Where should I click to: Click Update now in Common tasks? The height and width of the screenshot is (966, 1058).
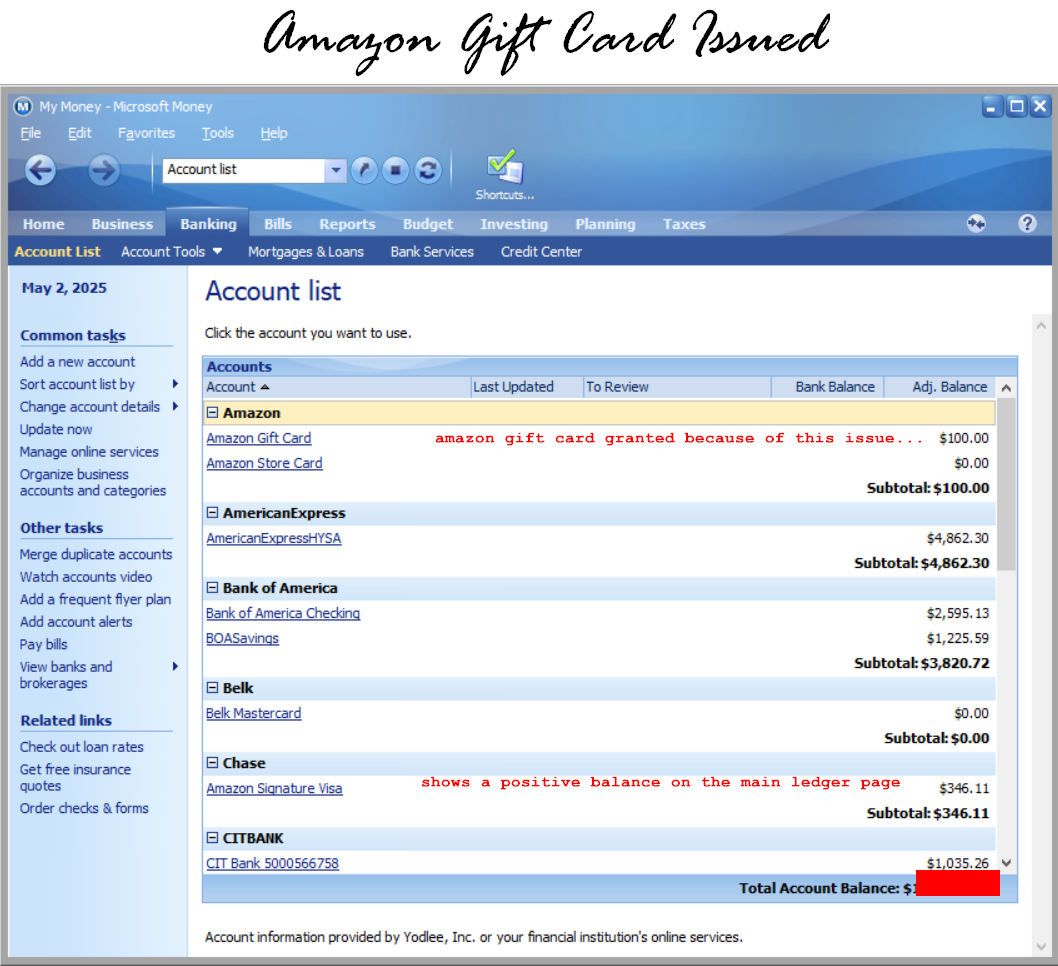click(56, 429)
